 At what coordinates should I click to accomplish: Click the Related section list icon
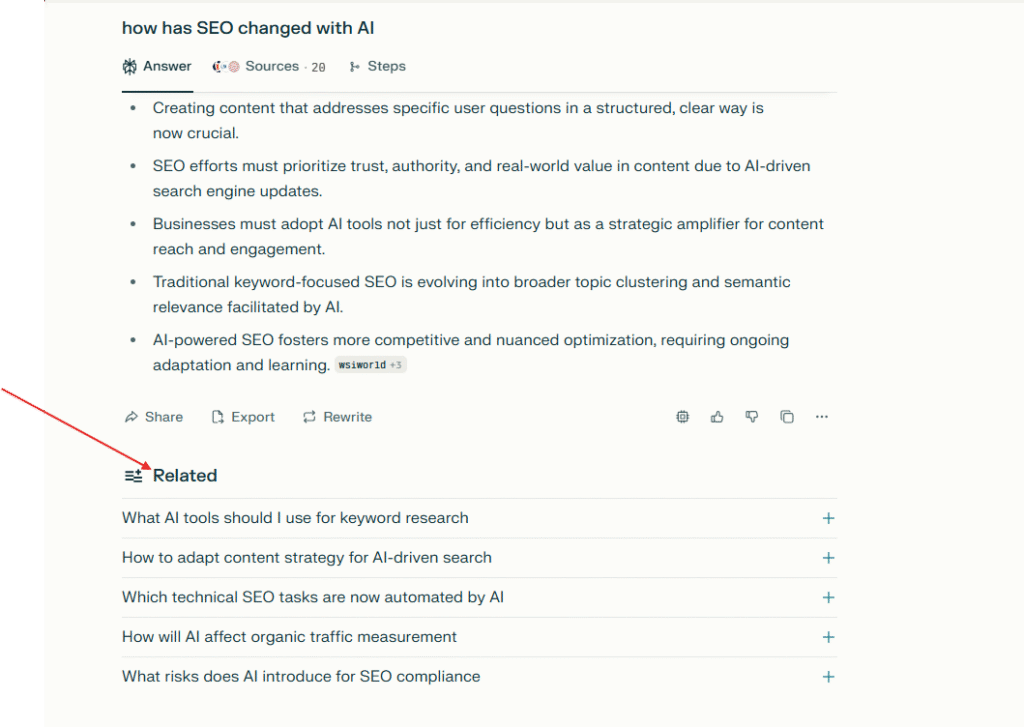click(133, 476)
